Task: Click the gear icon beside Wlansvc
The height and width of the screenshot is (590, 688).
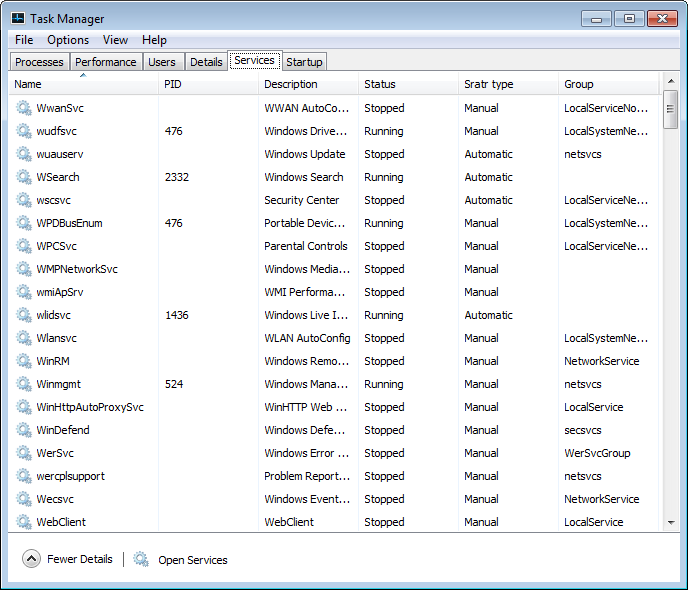Action: 24,338
